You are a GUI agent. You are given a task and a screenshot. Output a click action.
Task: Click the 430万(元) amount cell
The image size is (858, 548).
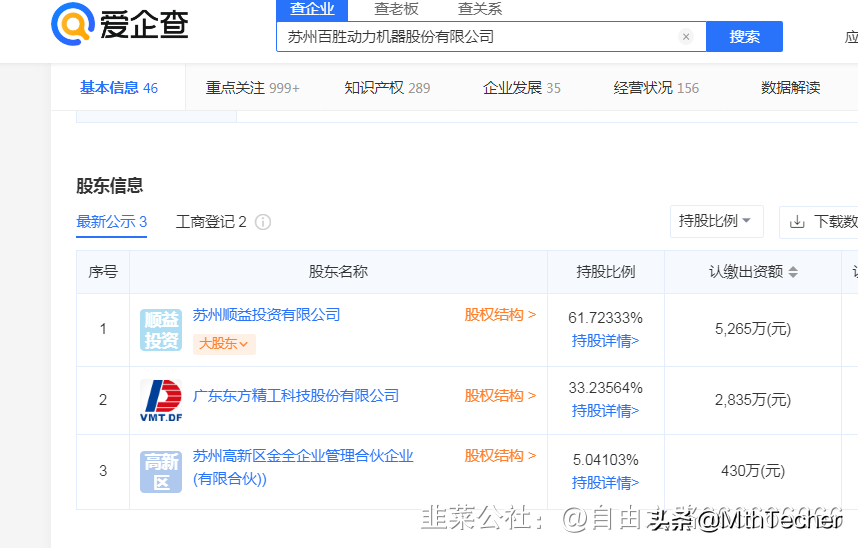753,471
